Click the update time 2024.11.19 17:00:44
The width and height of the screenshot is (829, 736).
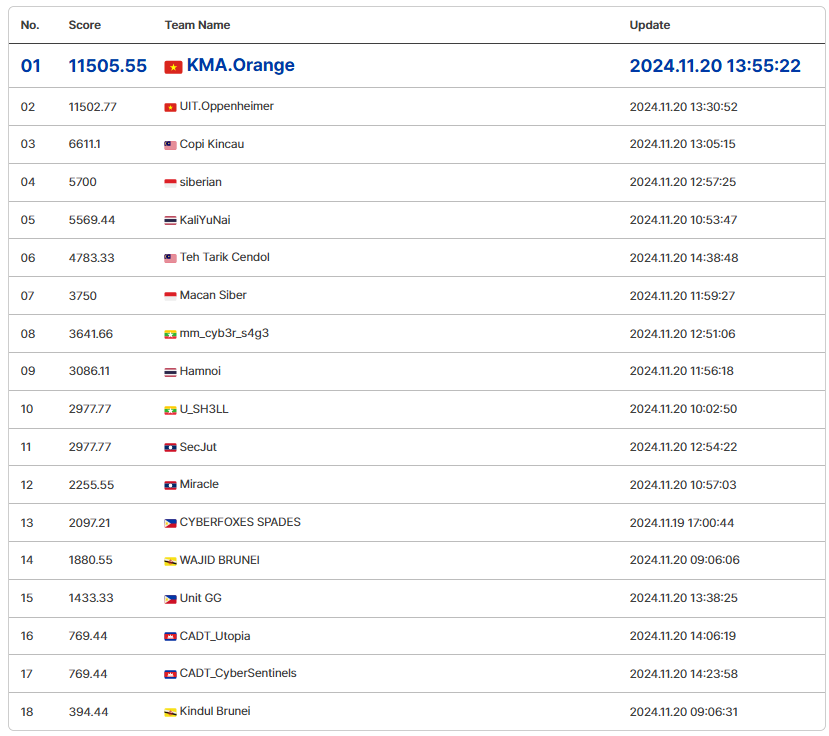682,523
